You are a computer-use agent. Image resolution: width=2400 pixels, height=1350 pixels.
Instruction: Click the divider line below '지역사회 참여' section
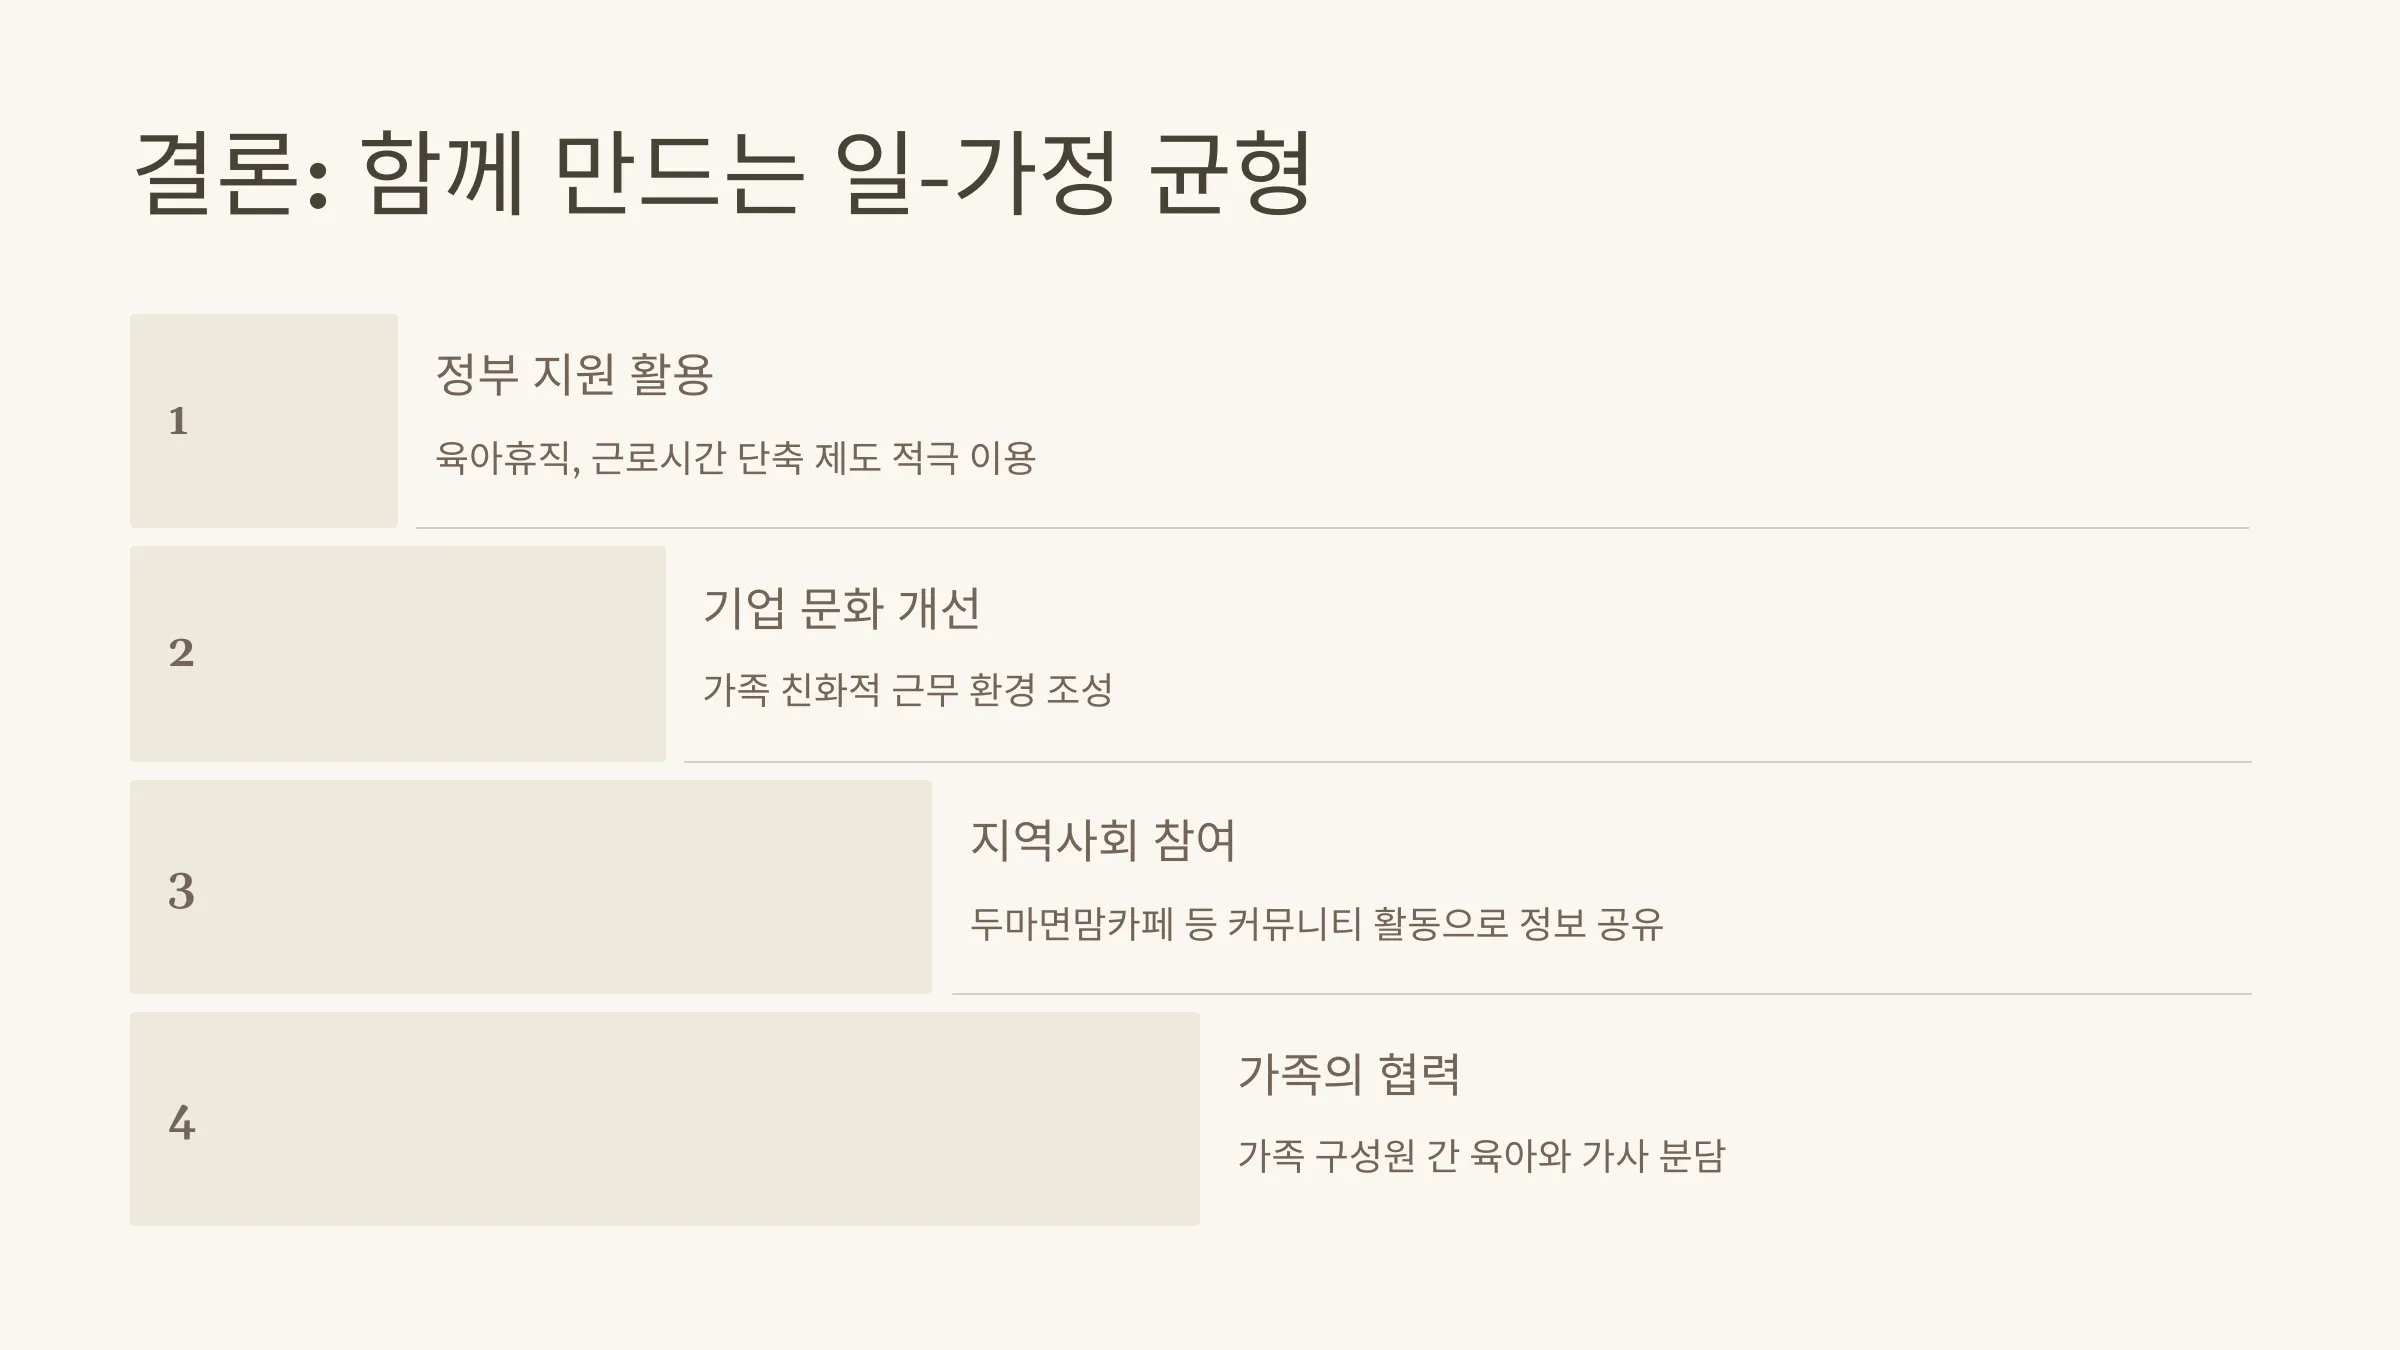click(x=1602, y=994)
